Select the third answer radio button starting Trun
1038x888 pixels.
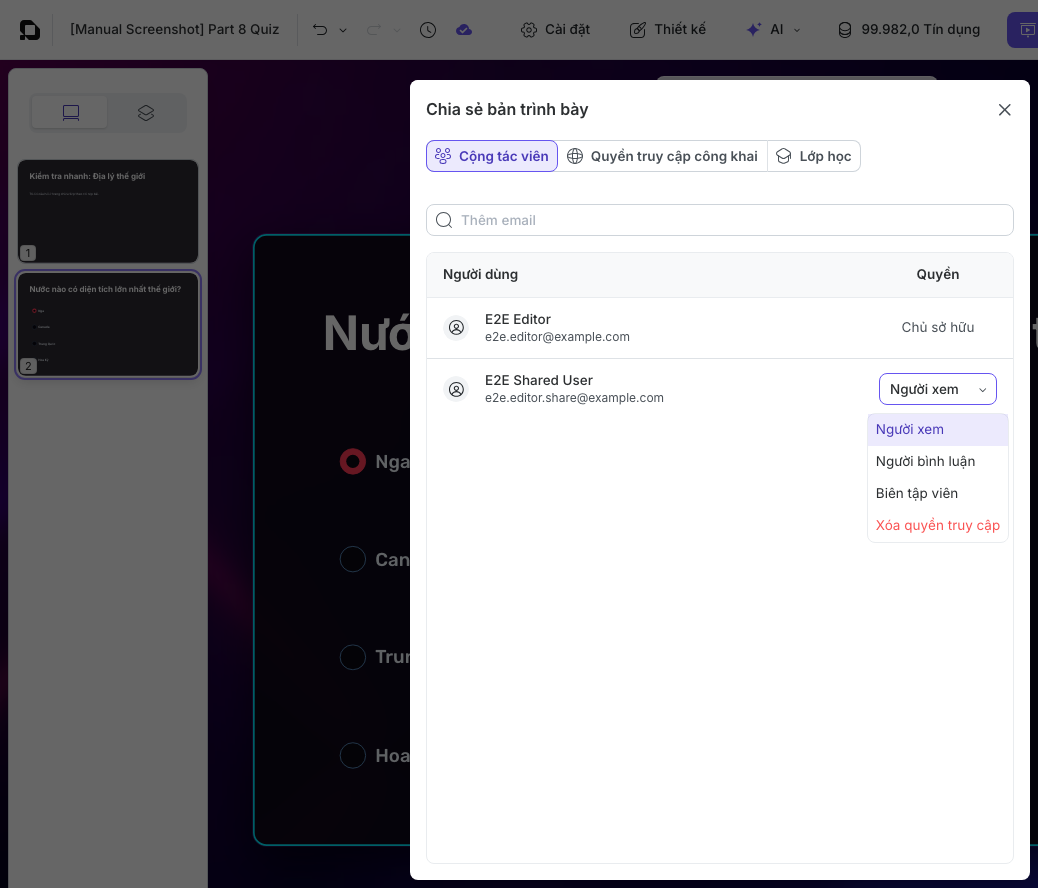coord(353,657)
